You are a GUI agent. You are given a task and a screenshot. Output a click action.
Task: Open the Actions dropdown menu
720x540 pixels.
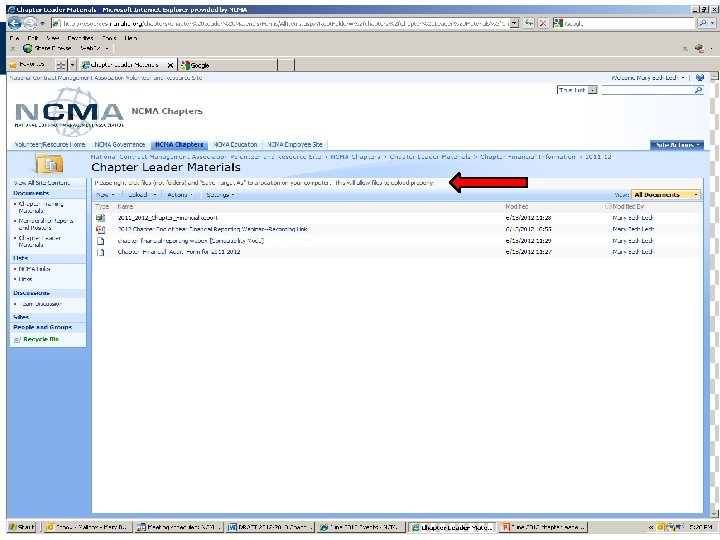pos(180,195)
